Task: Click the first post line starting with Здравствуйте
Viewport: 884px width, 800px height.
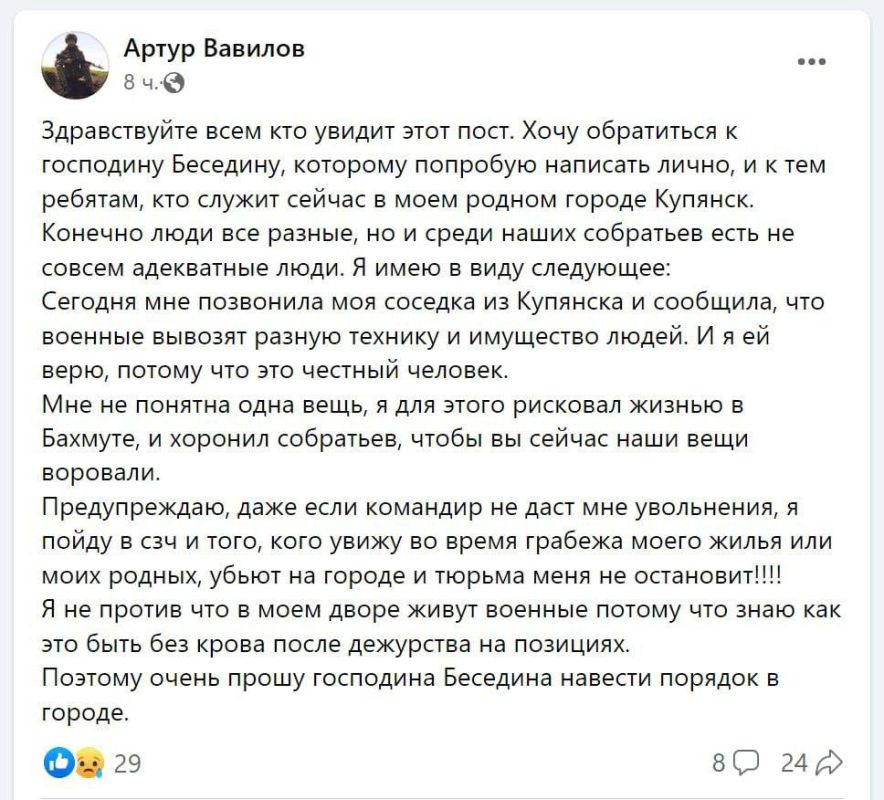Action: click(x=390, y=131)
